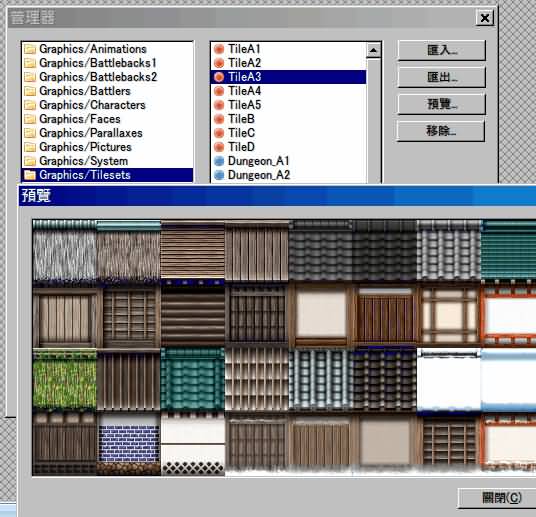Choose the Dungeon_A1 file name
Screen dimensions: 536x517
point(258,161)
